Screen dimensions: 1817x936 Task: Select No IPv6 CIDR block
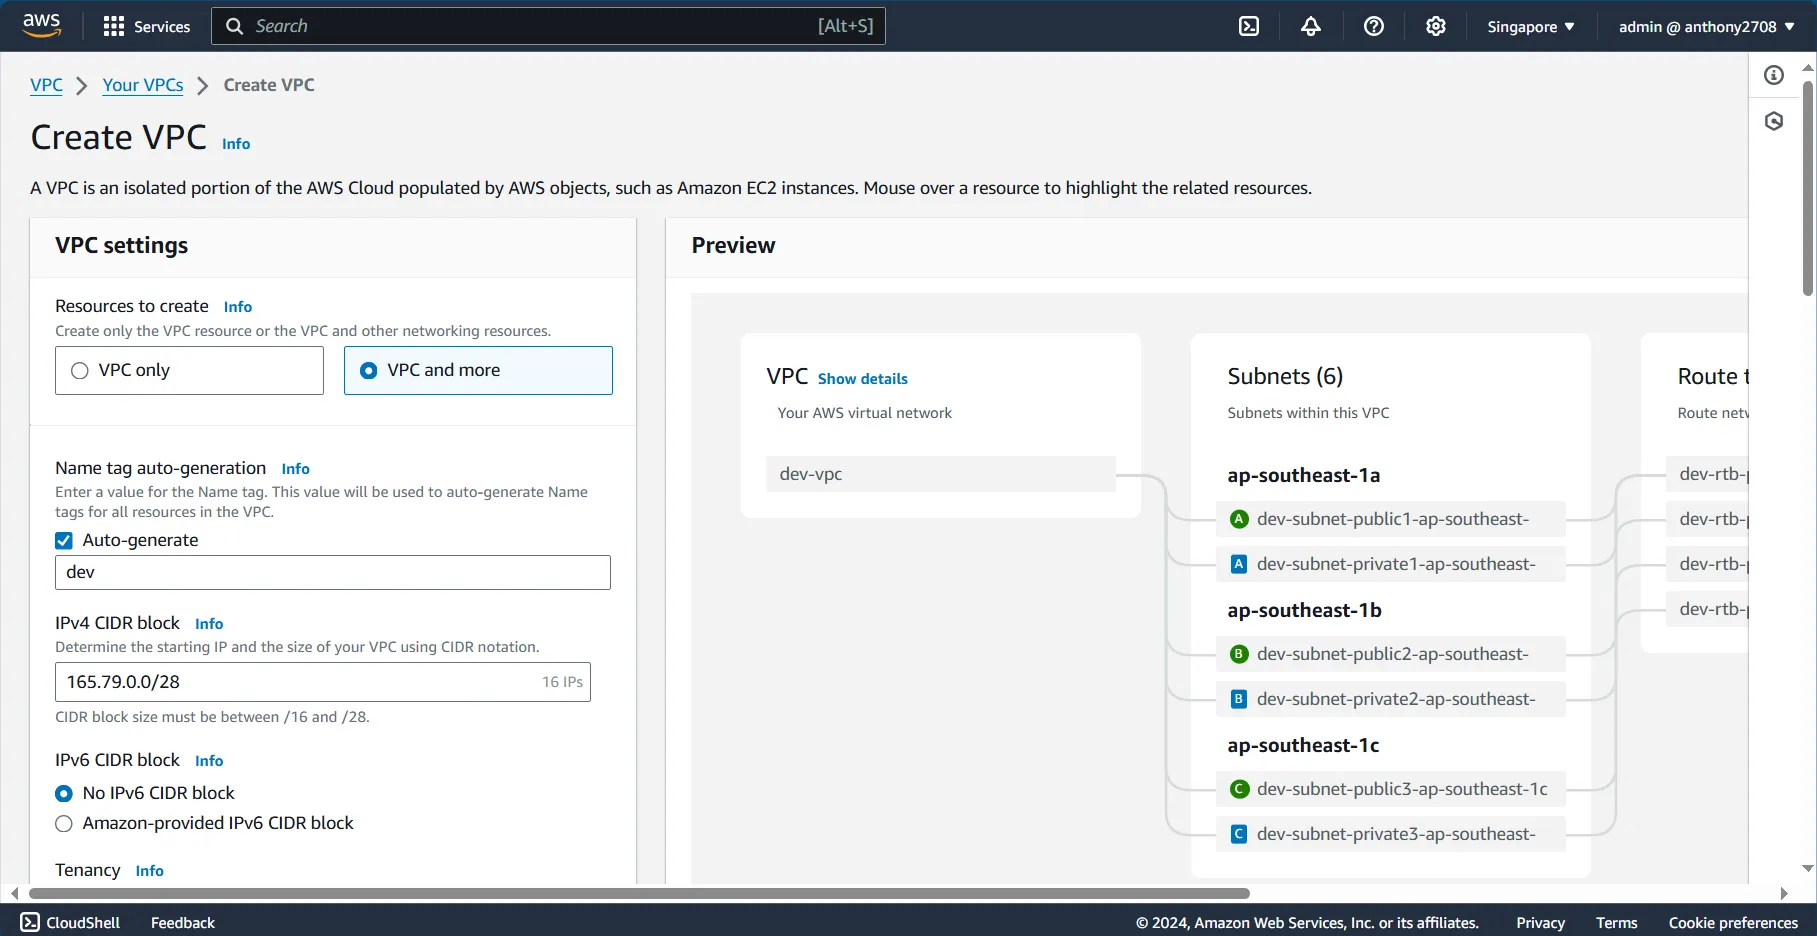coord(64,793)
